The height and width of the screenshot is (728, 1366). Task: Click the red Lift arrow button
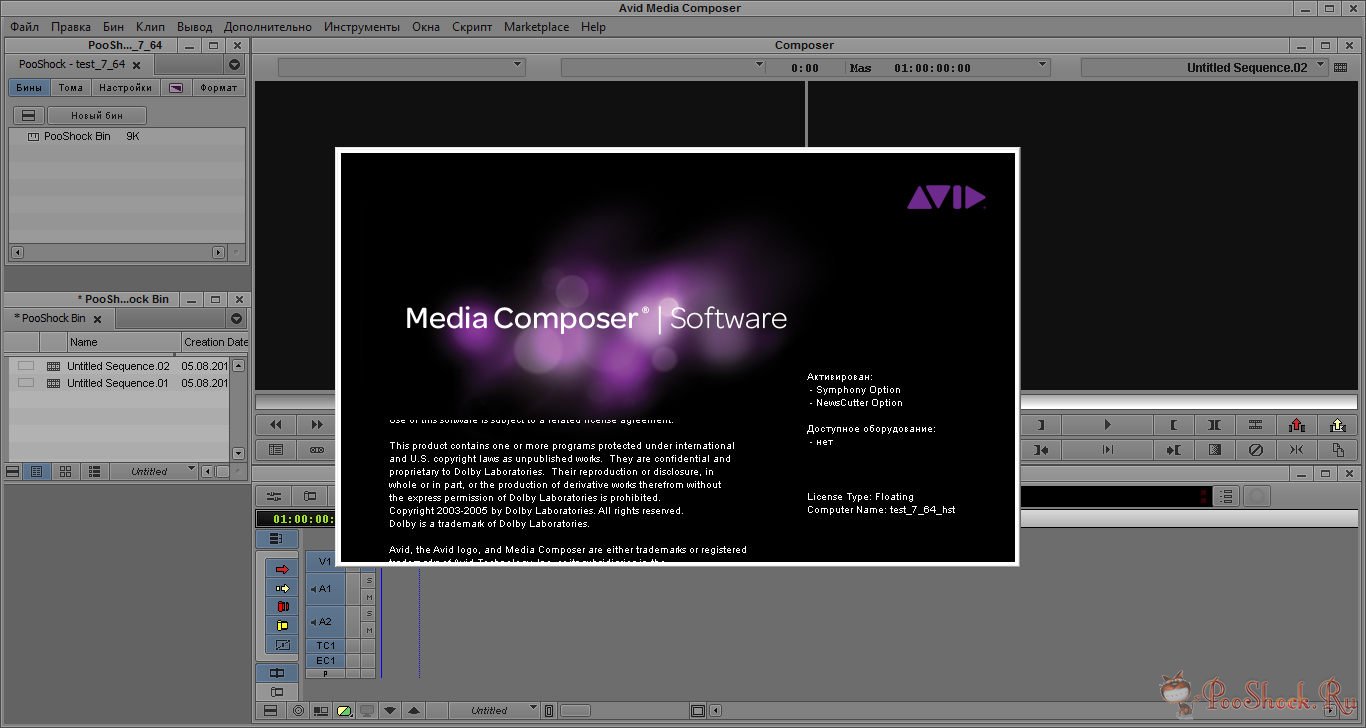pyautogui.click(x=1297, y=425)
